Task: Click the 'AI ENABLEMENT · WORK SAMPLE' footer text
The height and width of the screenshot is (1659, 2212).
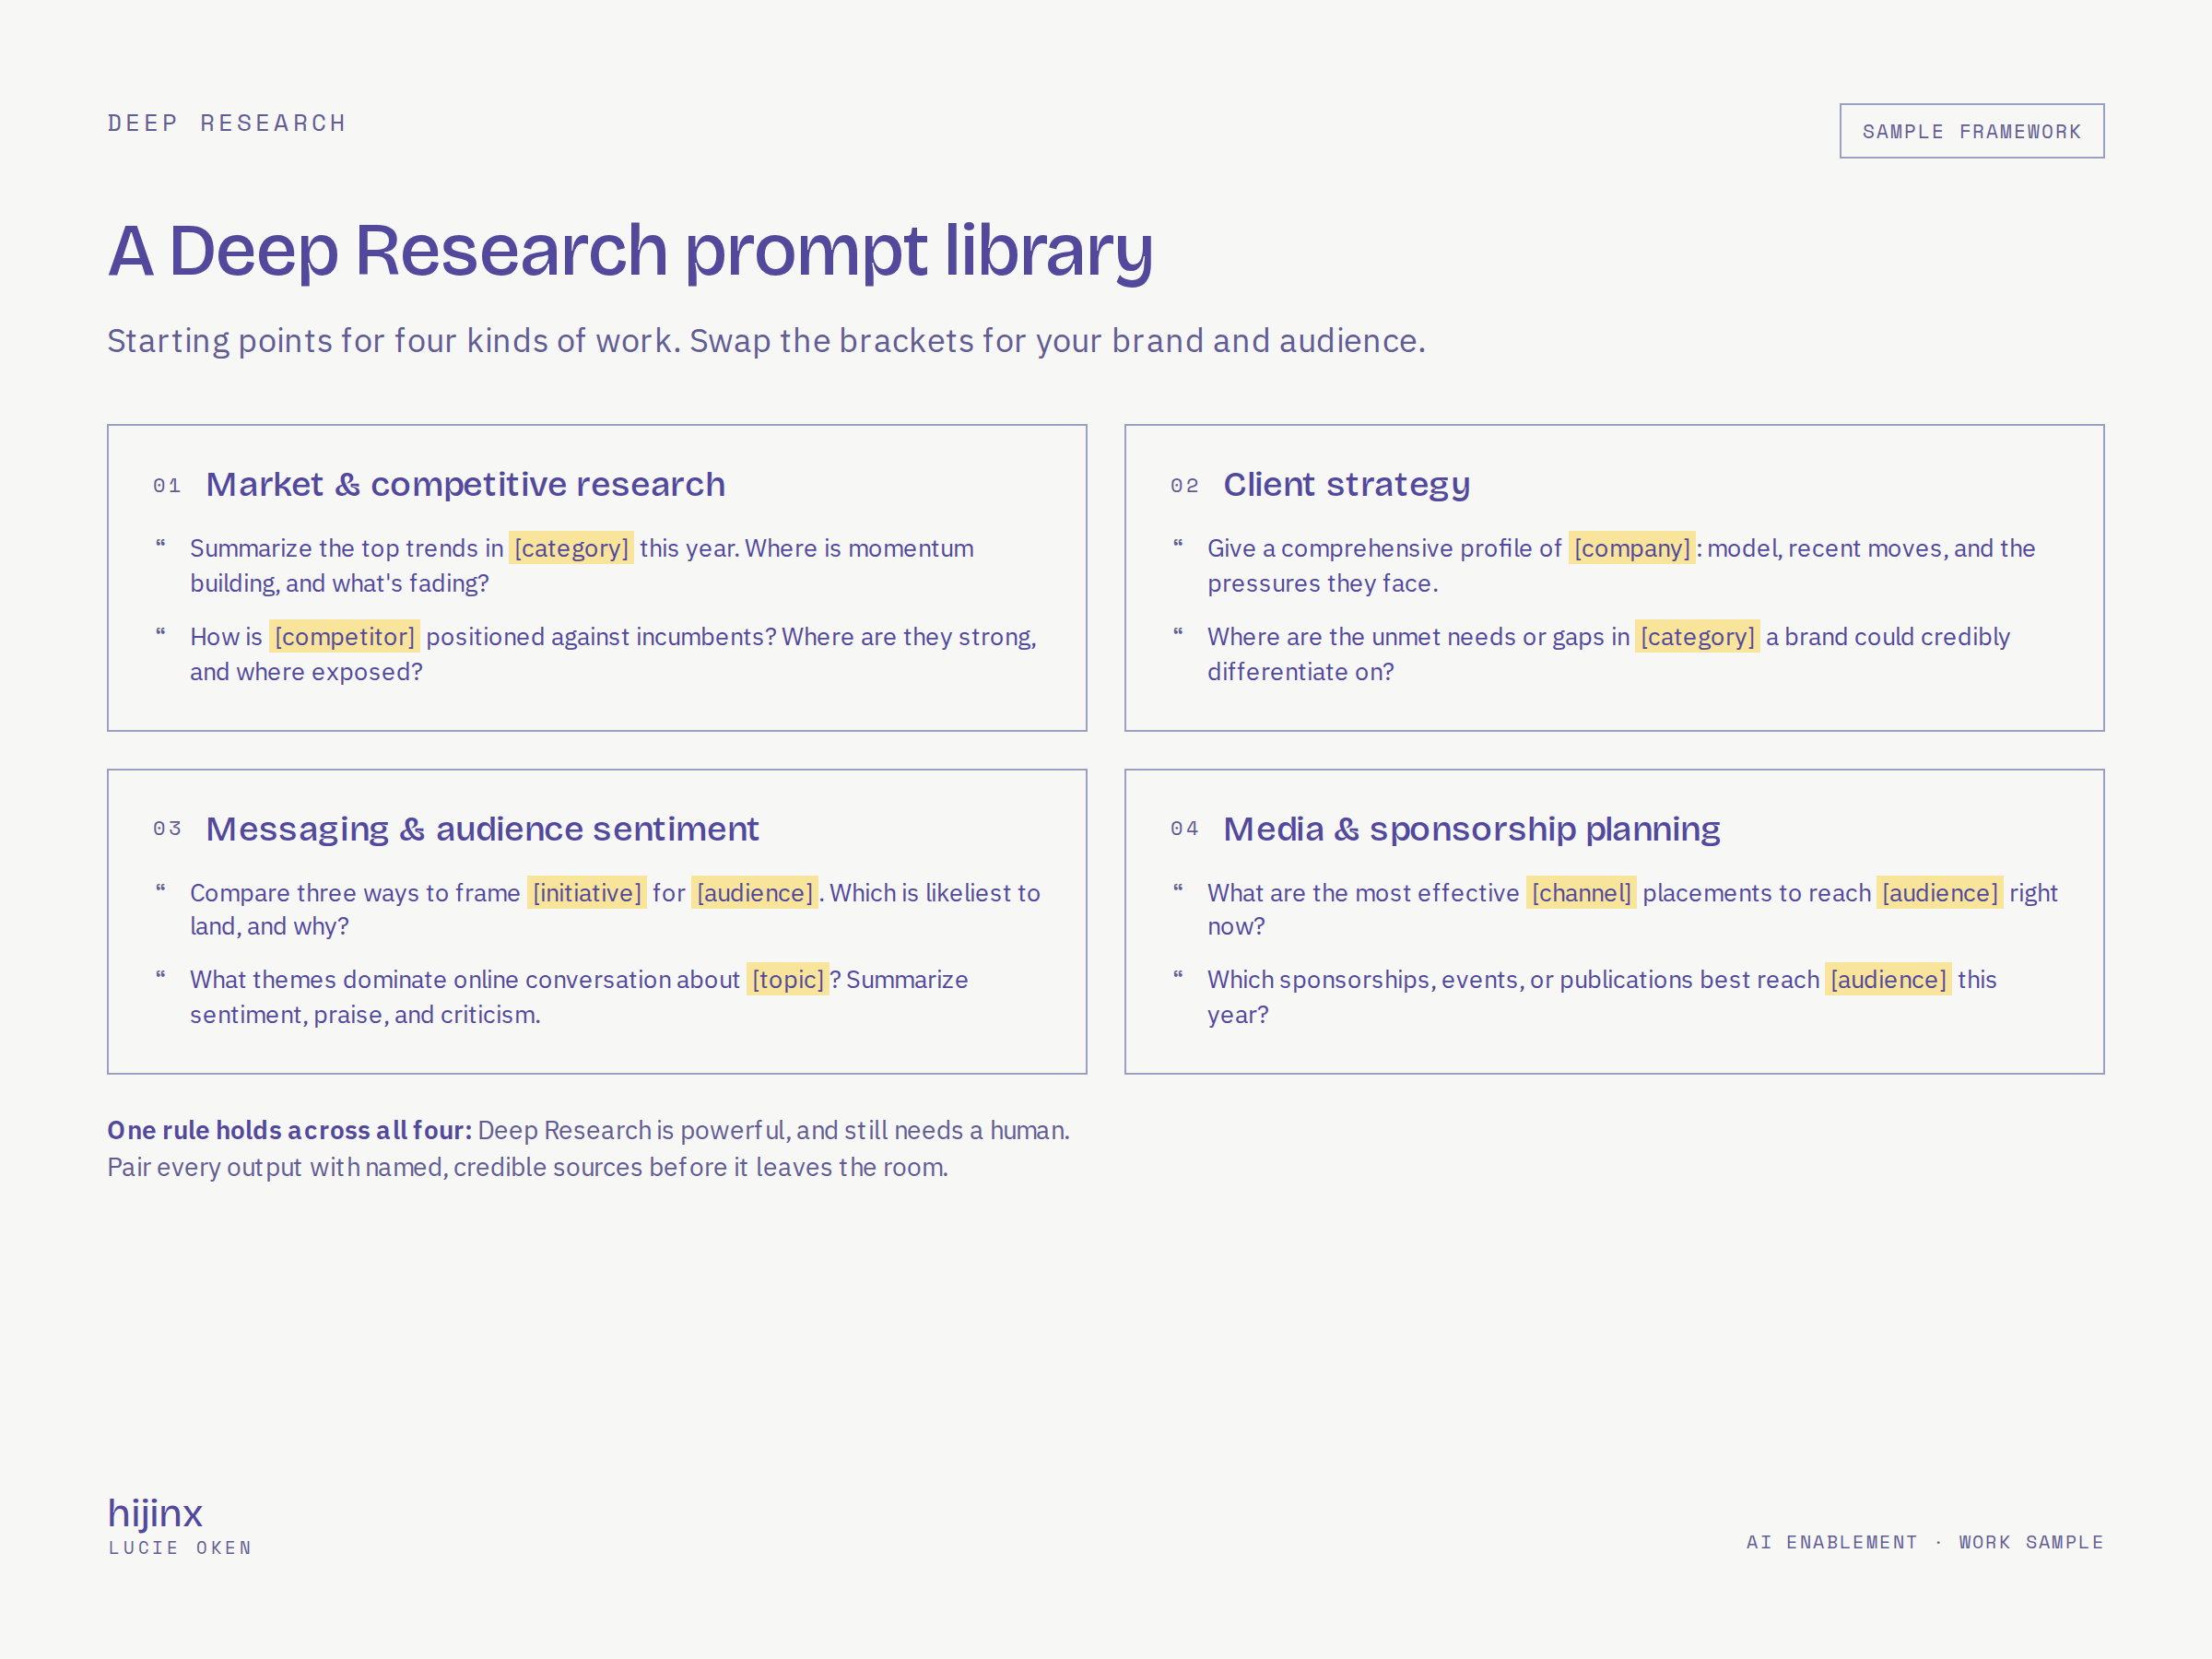Action: (1925, 1543)
